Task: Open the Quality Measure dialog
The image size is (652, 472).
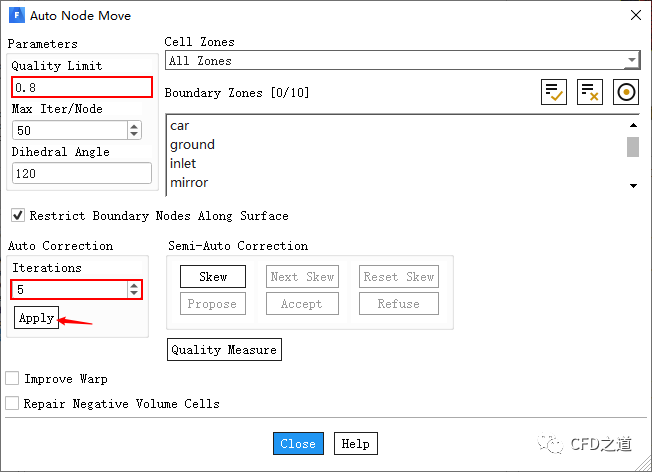Action: [224, 350]
